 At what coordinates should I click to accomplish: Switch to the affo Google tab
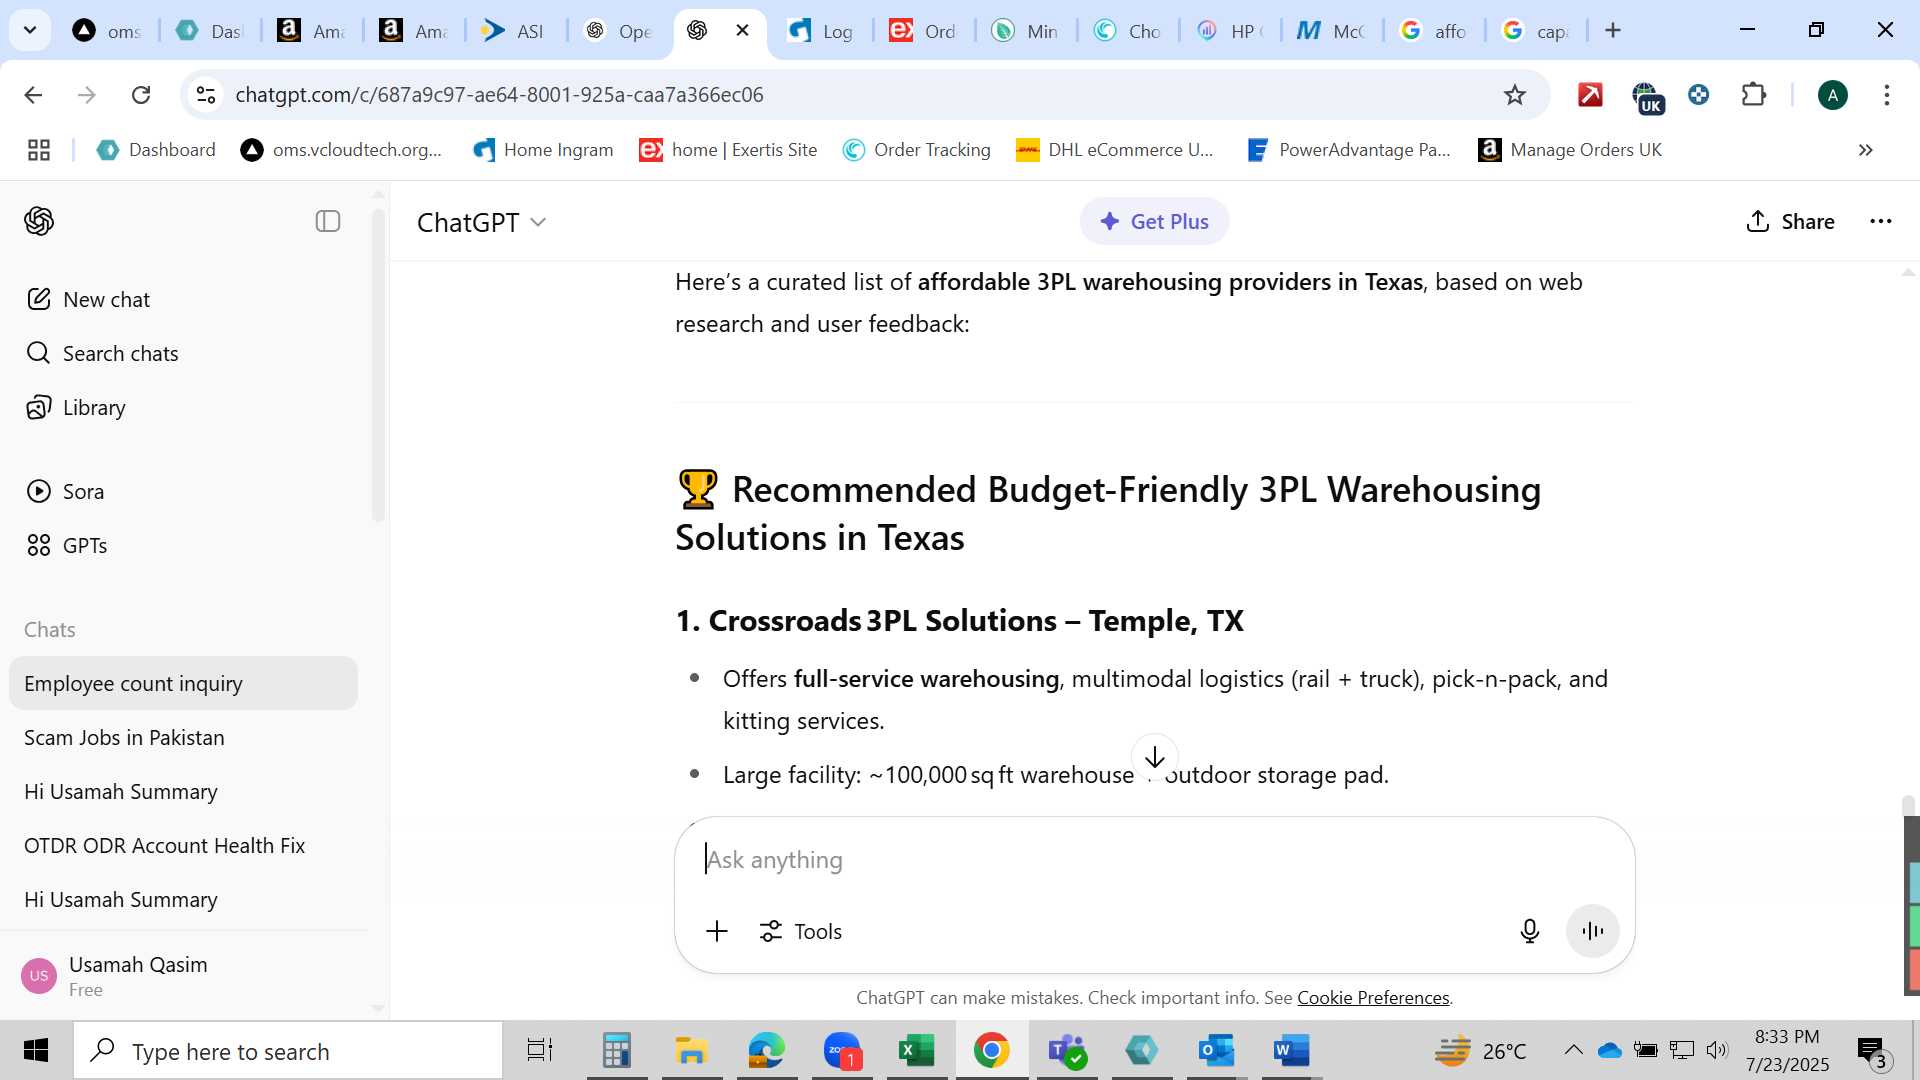1434,31
